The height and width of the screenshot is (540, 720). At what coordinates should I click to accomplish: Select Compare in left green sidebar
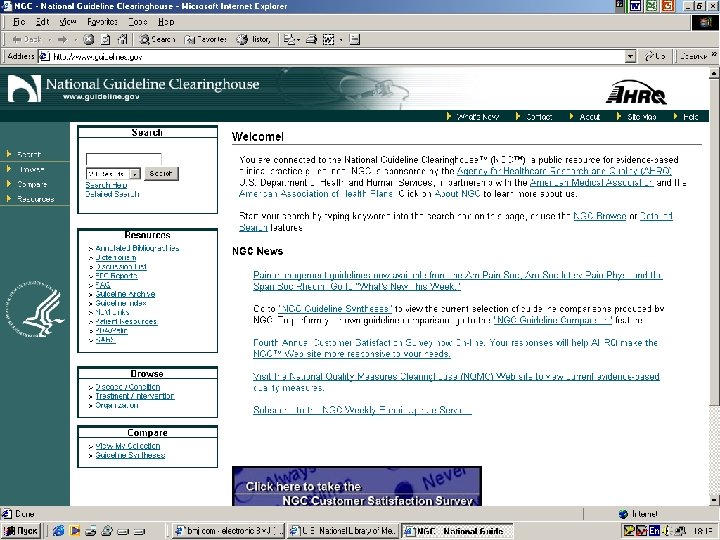coord(32,184)
